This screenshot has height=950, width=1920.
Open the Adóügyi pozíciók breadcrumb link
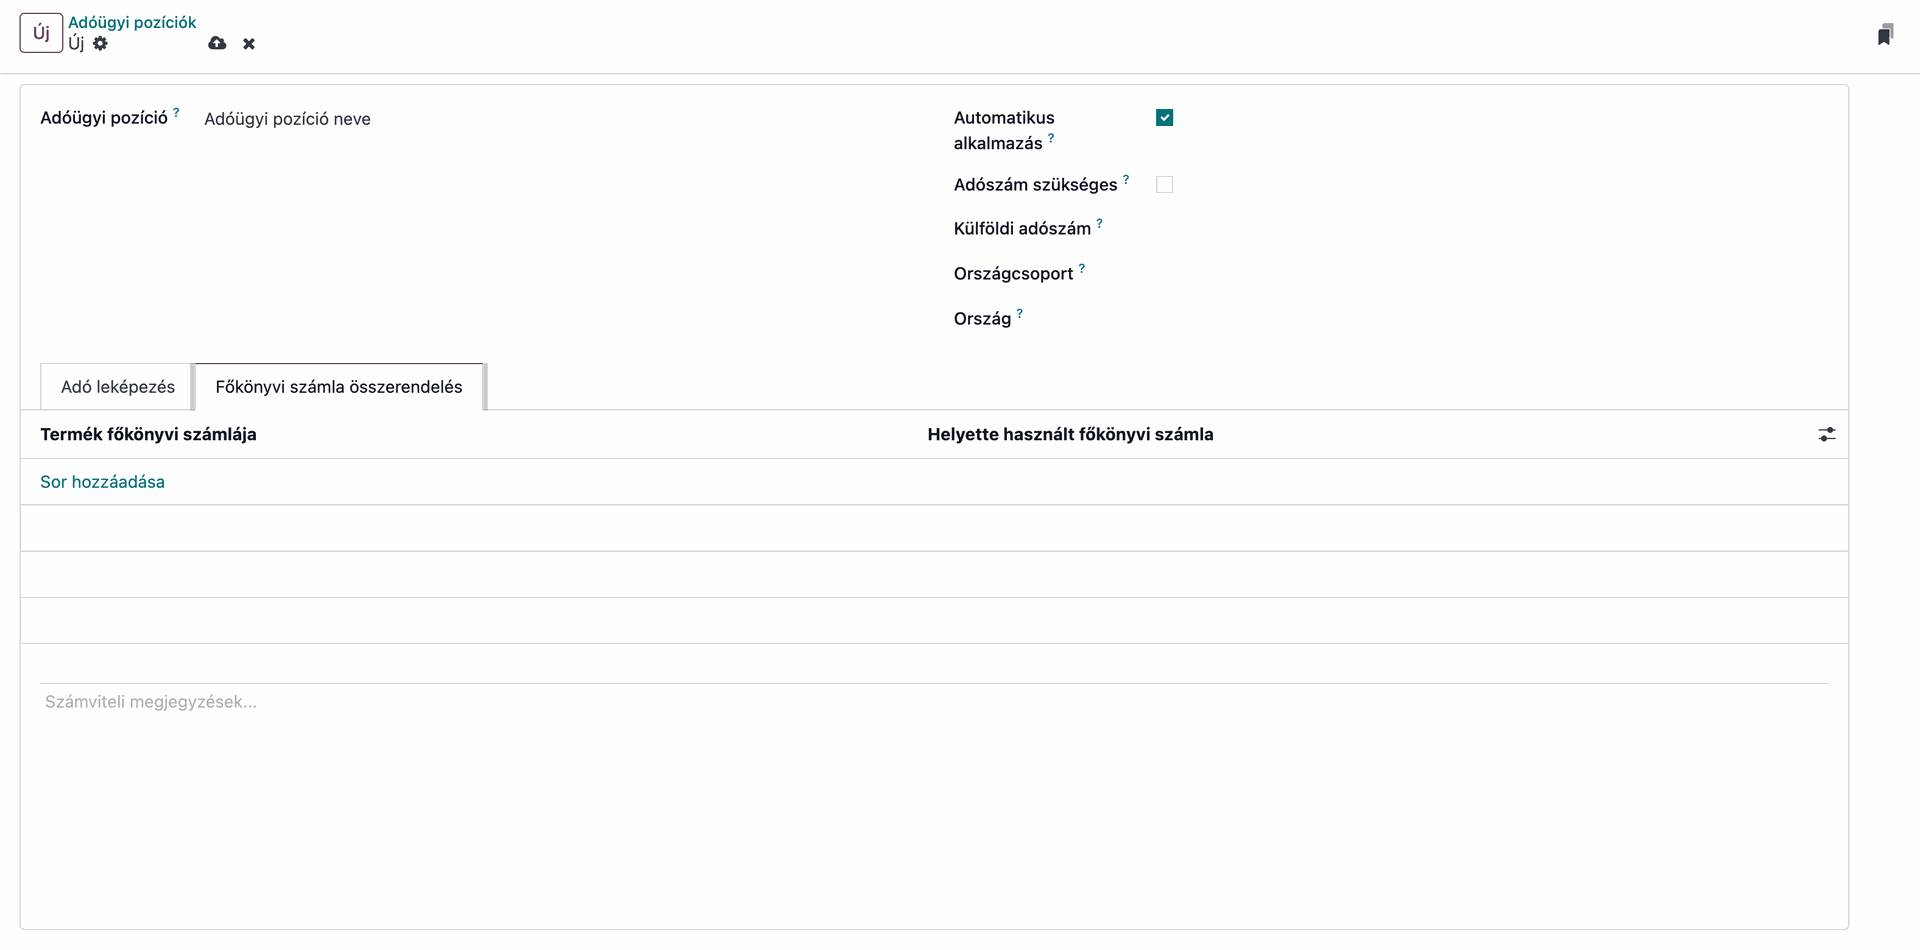coord(132,22)
